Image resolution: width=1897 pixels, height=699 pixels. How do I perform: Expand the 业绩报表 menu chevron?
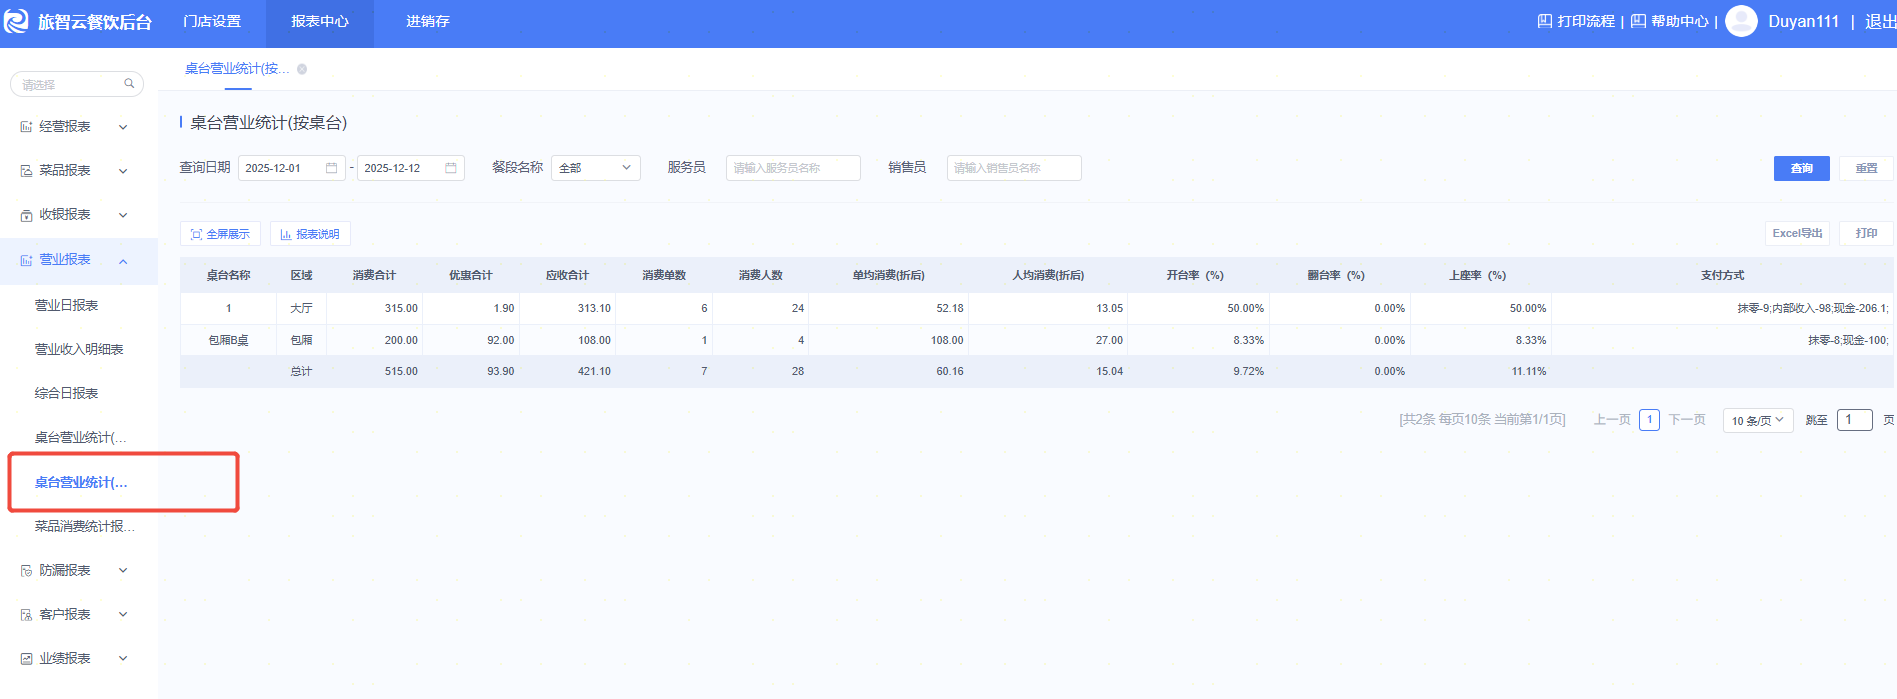(x=123, y=659)
